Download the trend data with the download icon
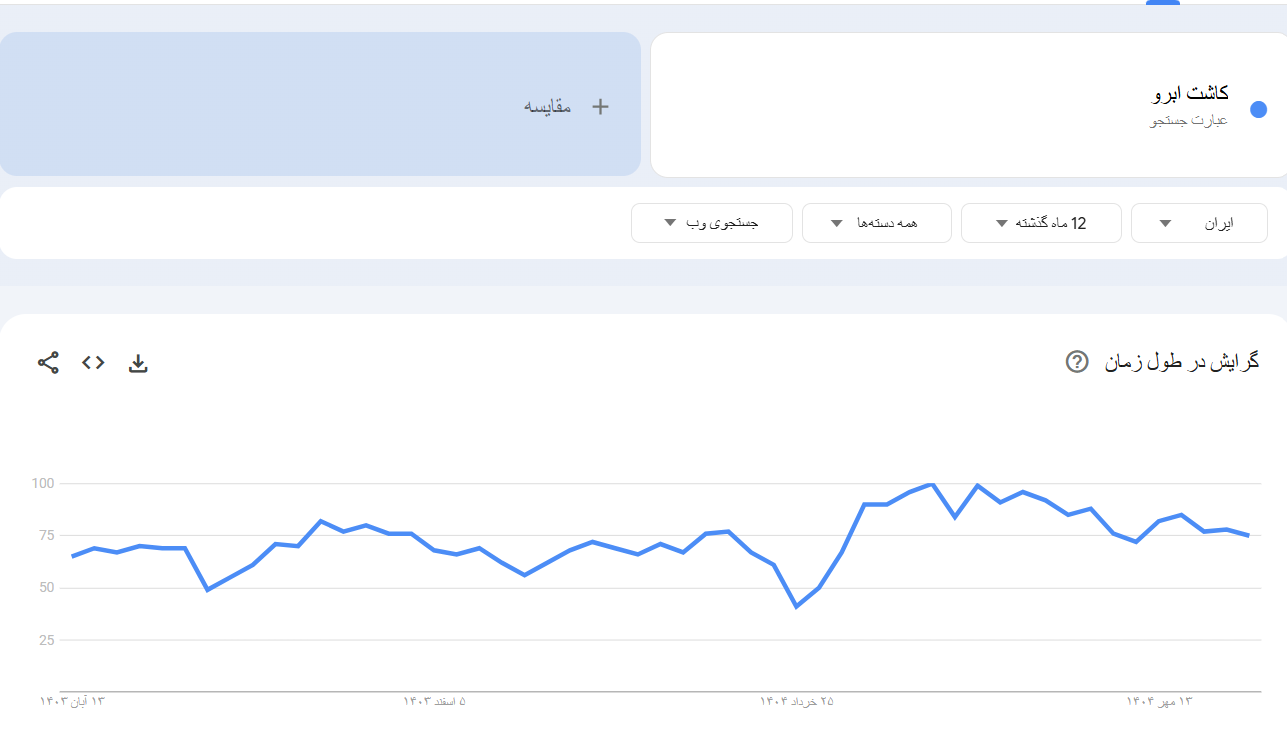 tap(139, 363)
